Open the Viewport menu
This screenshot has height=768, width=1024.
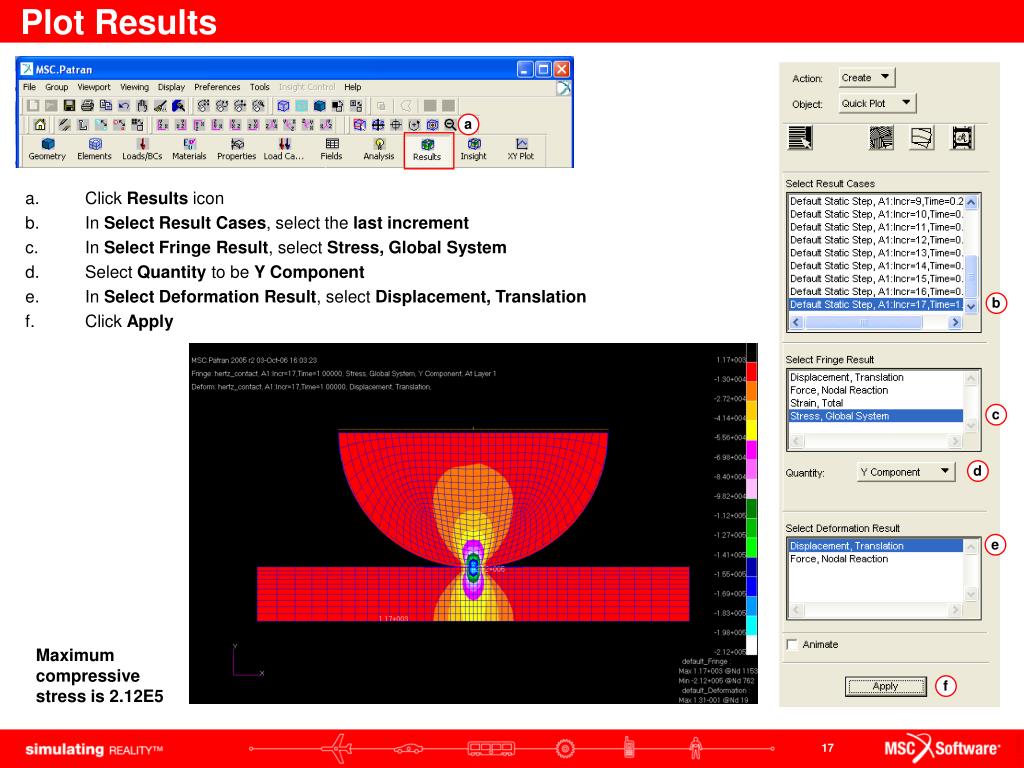(94, 87)
